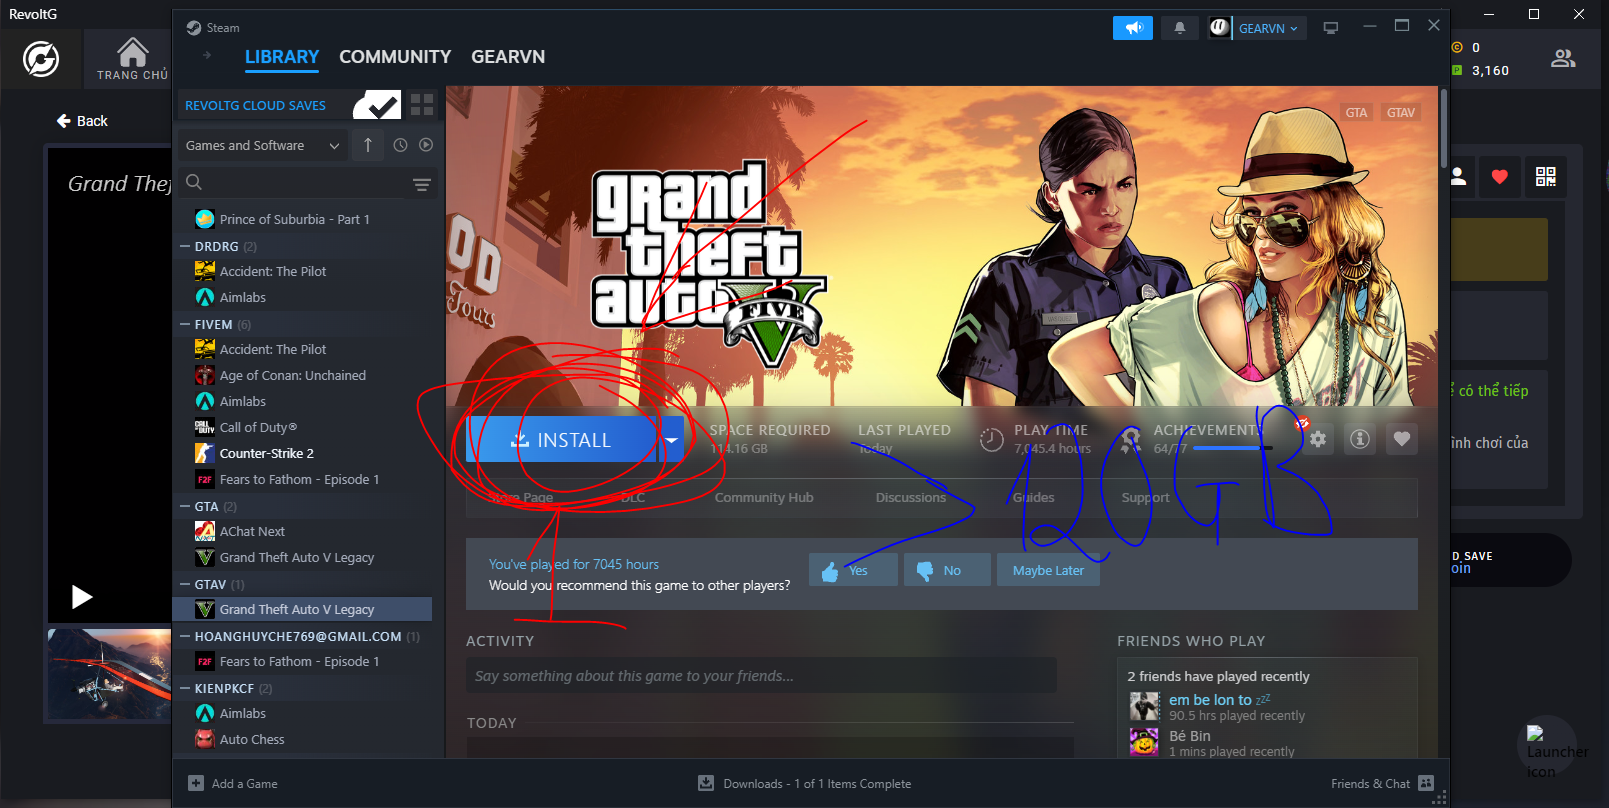Open the Games and Software filter dropdown
The height and width of the screenshot is (808, 1609).
click(x=263, y=145)
